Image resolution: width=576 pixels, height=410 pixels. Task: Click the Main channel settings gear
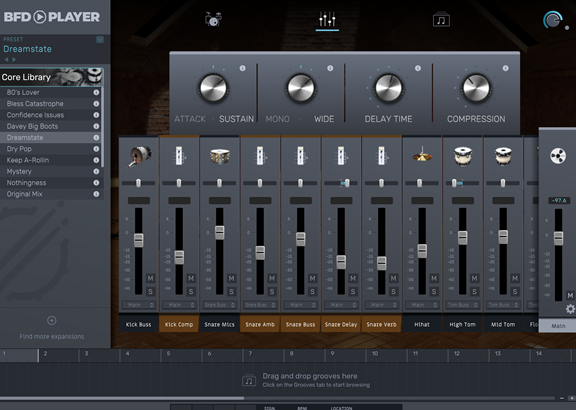570,309
